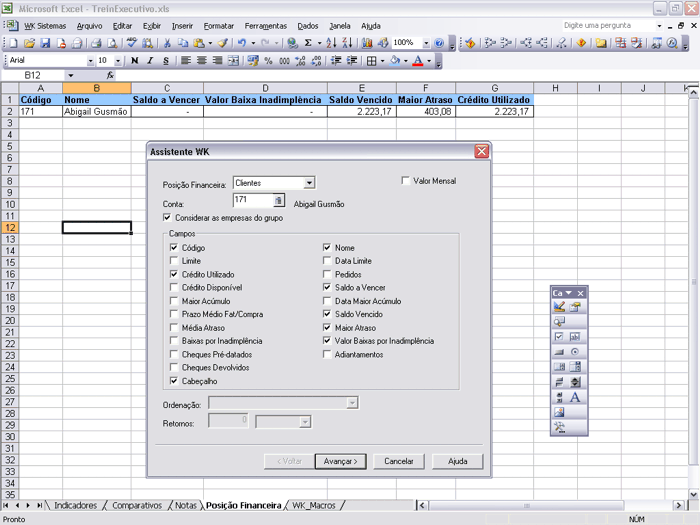The width and height of the screenshot is (700, 525).
Task: Open the Chart Wizard icon
Action: coord(368,43)
